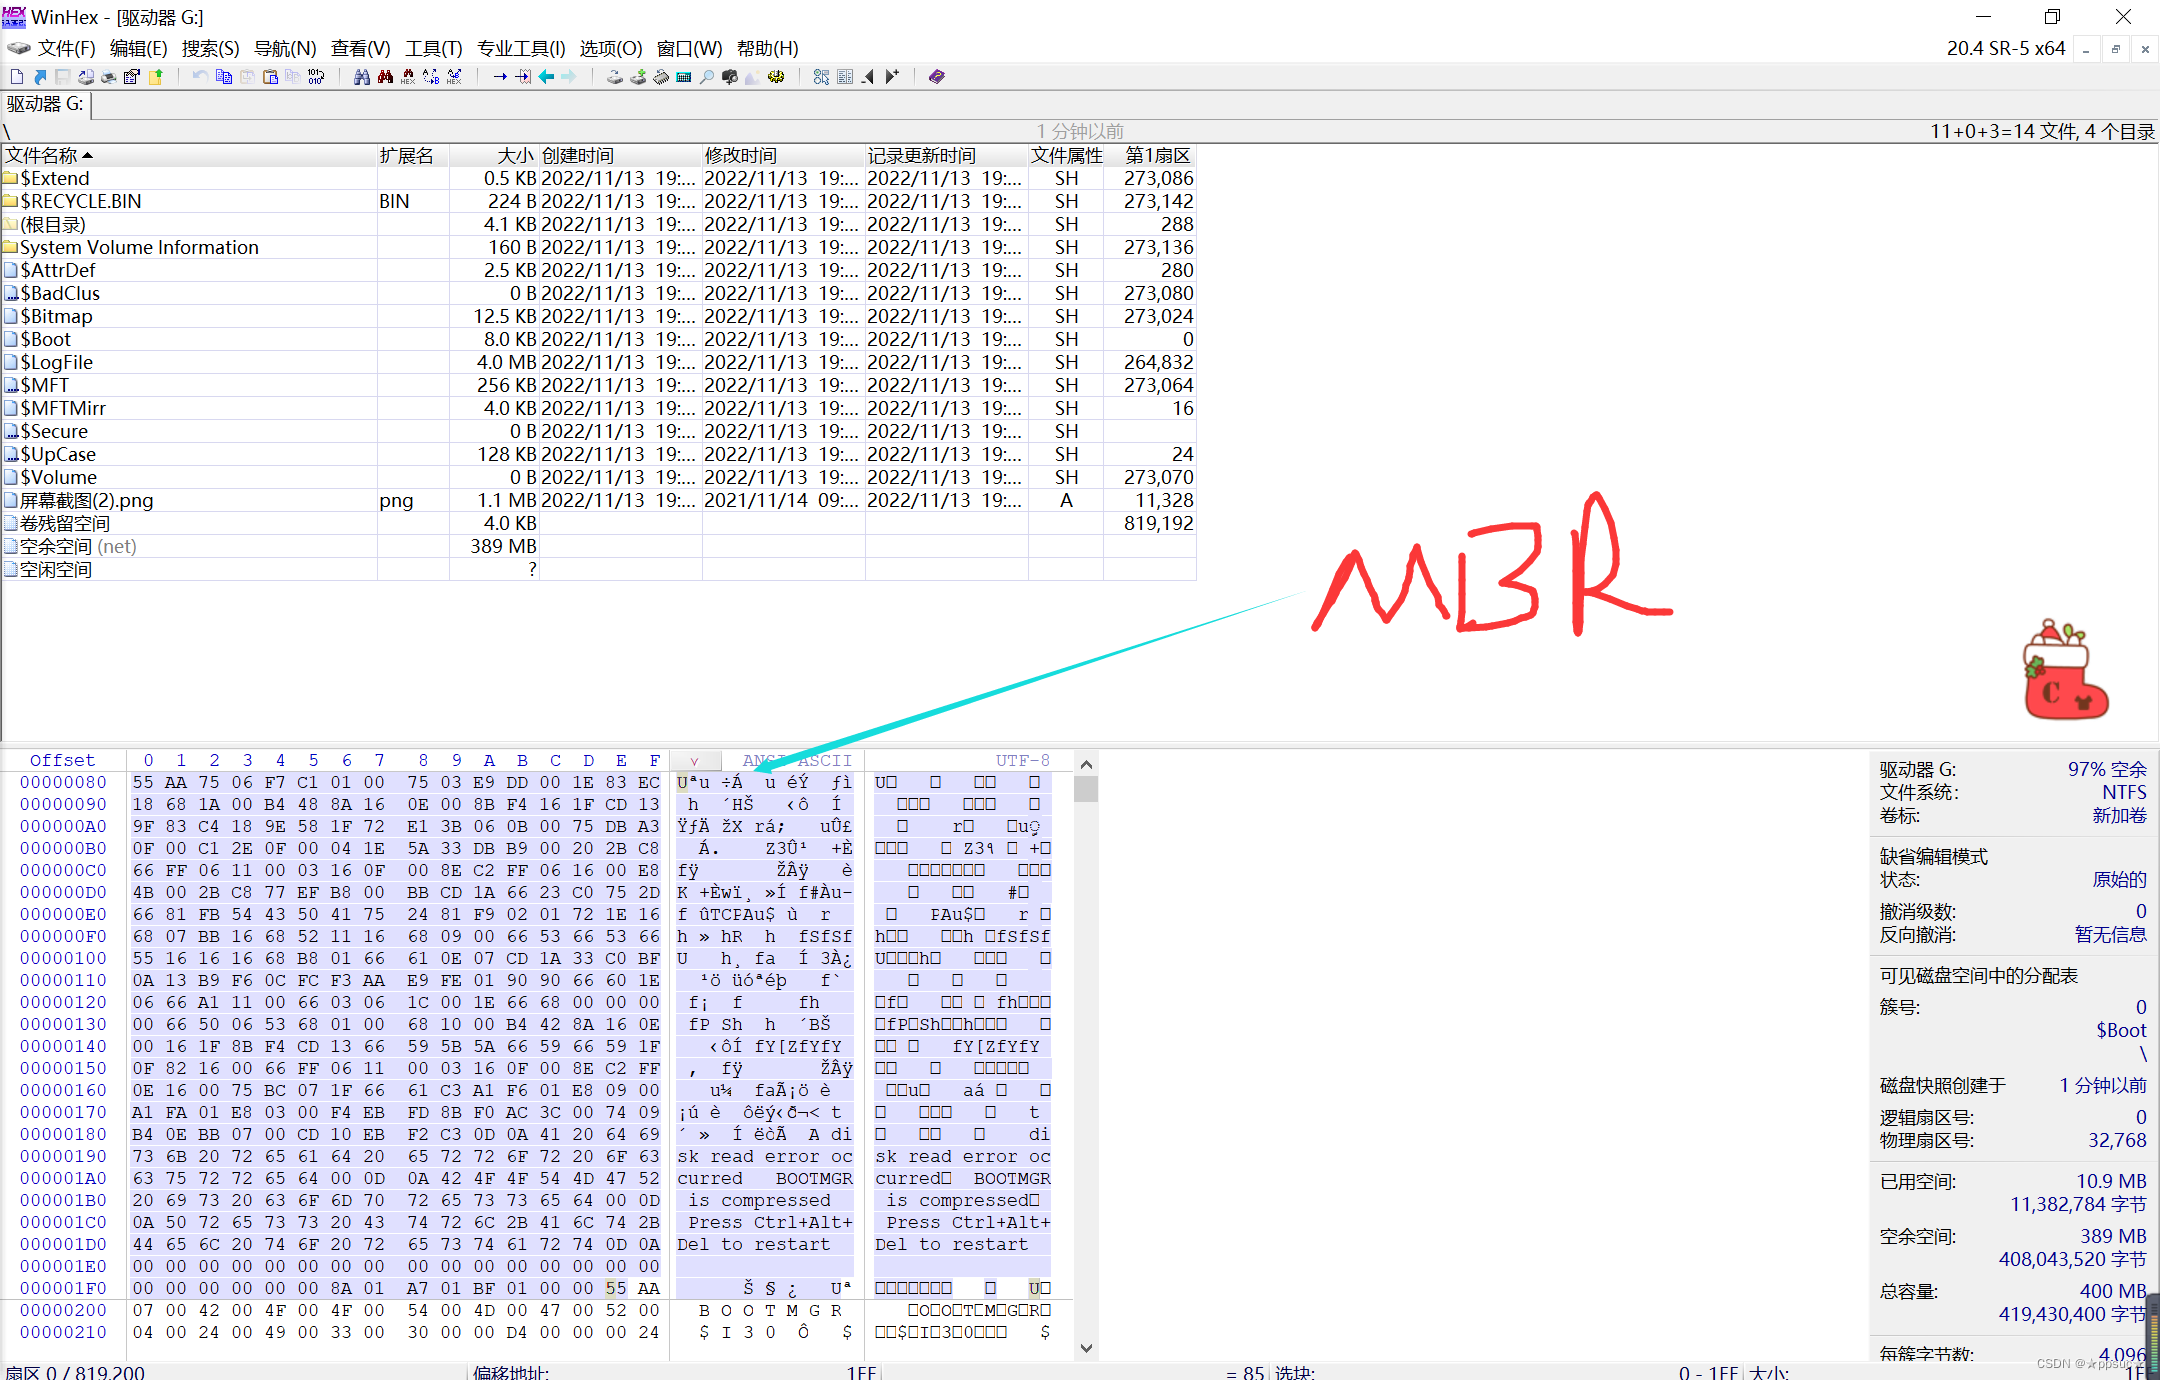Click the hex view scrollbar down arrow
Screen dimensions: 2160x1380
point(1086,1348)
